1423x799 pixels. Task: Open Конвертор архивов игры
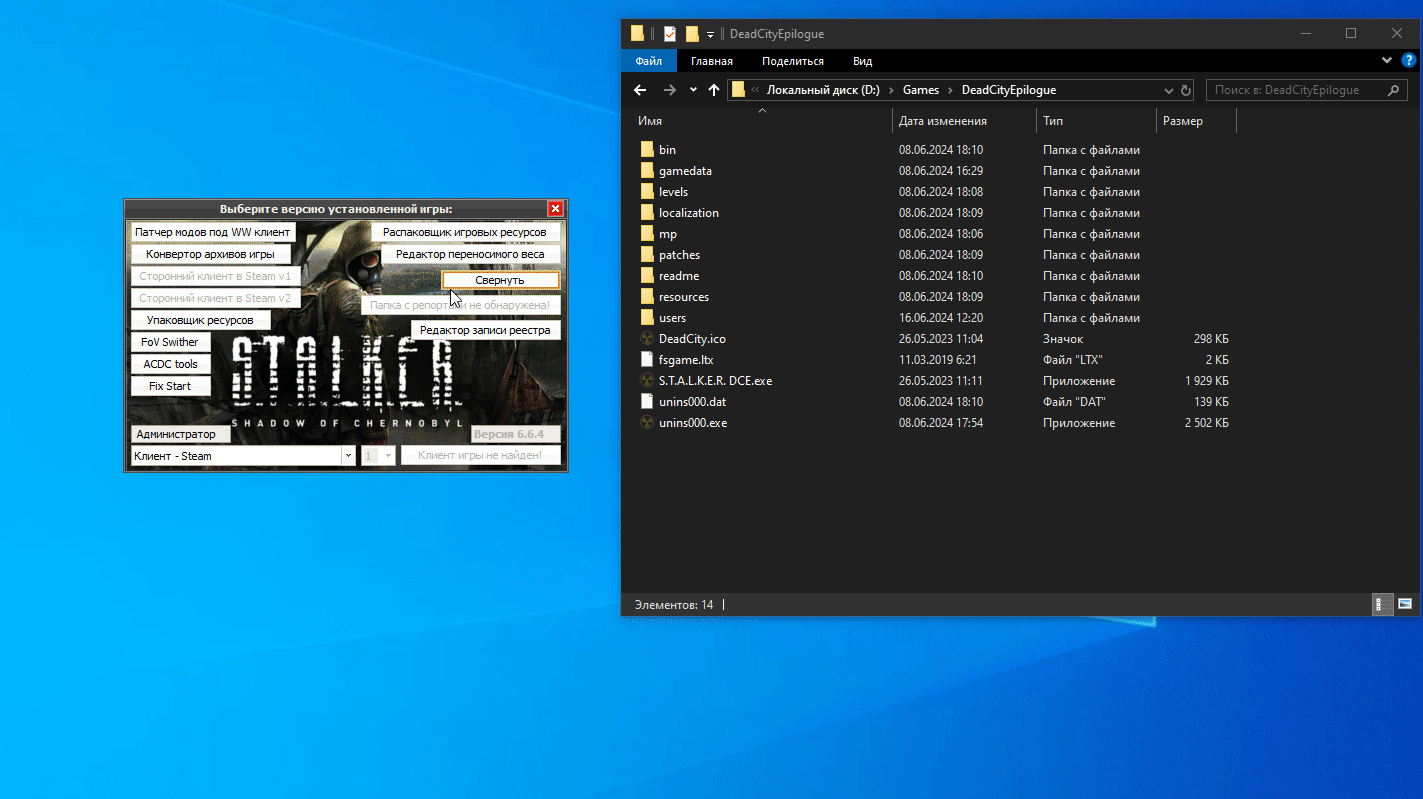tap(210, 254)
